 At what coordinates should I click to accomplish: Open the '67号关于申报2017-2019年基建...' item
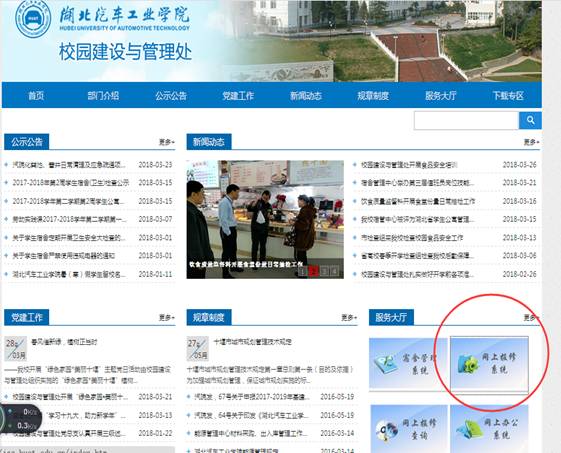coord(252,396)
